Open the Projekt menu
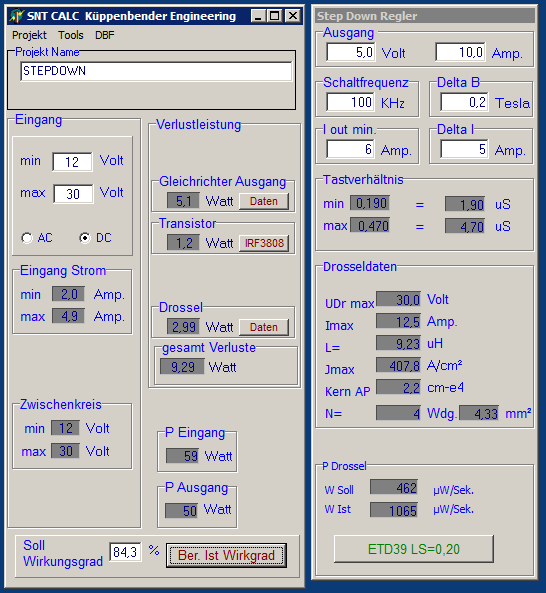The height and width of the screenshot is (593, 546). point(29,35)
